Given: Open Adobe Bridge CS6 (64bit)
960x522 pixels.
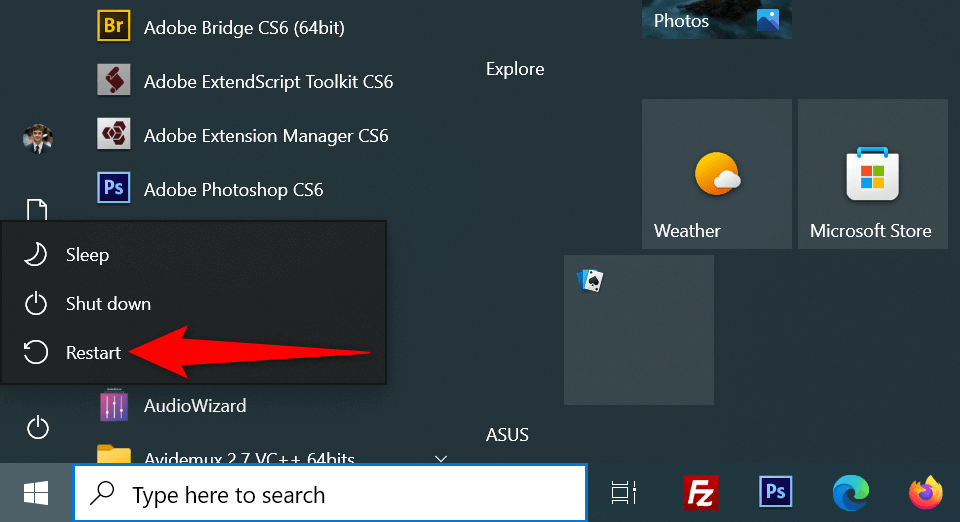Looking at the screenshot, I should point(243,28).
